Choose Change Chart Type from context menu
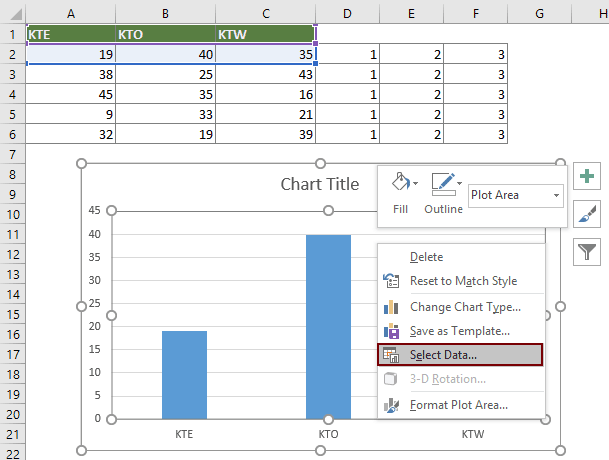The height and width of the screenshot is (460, 609). coord(460,307)
